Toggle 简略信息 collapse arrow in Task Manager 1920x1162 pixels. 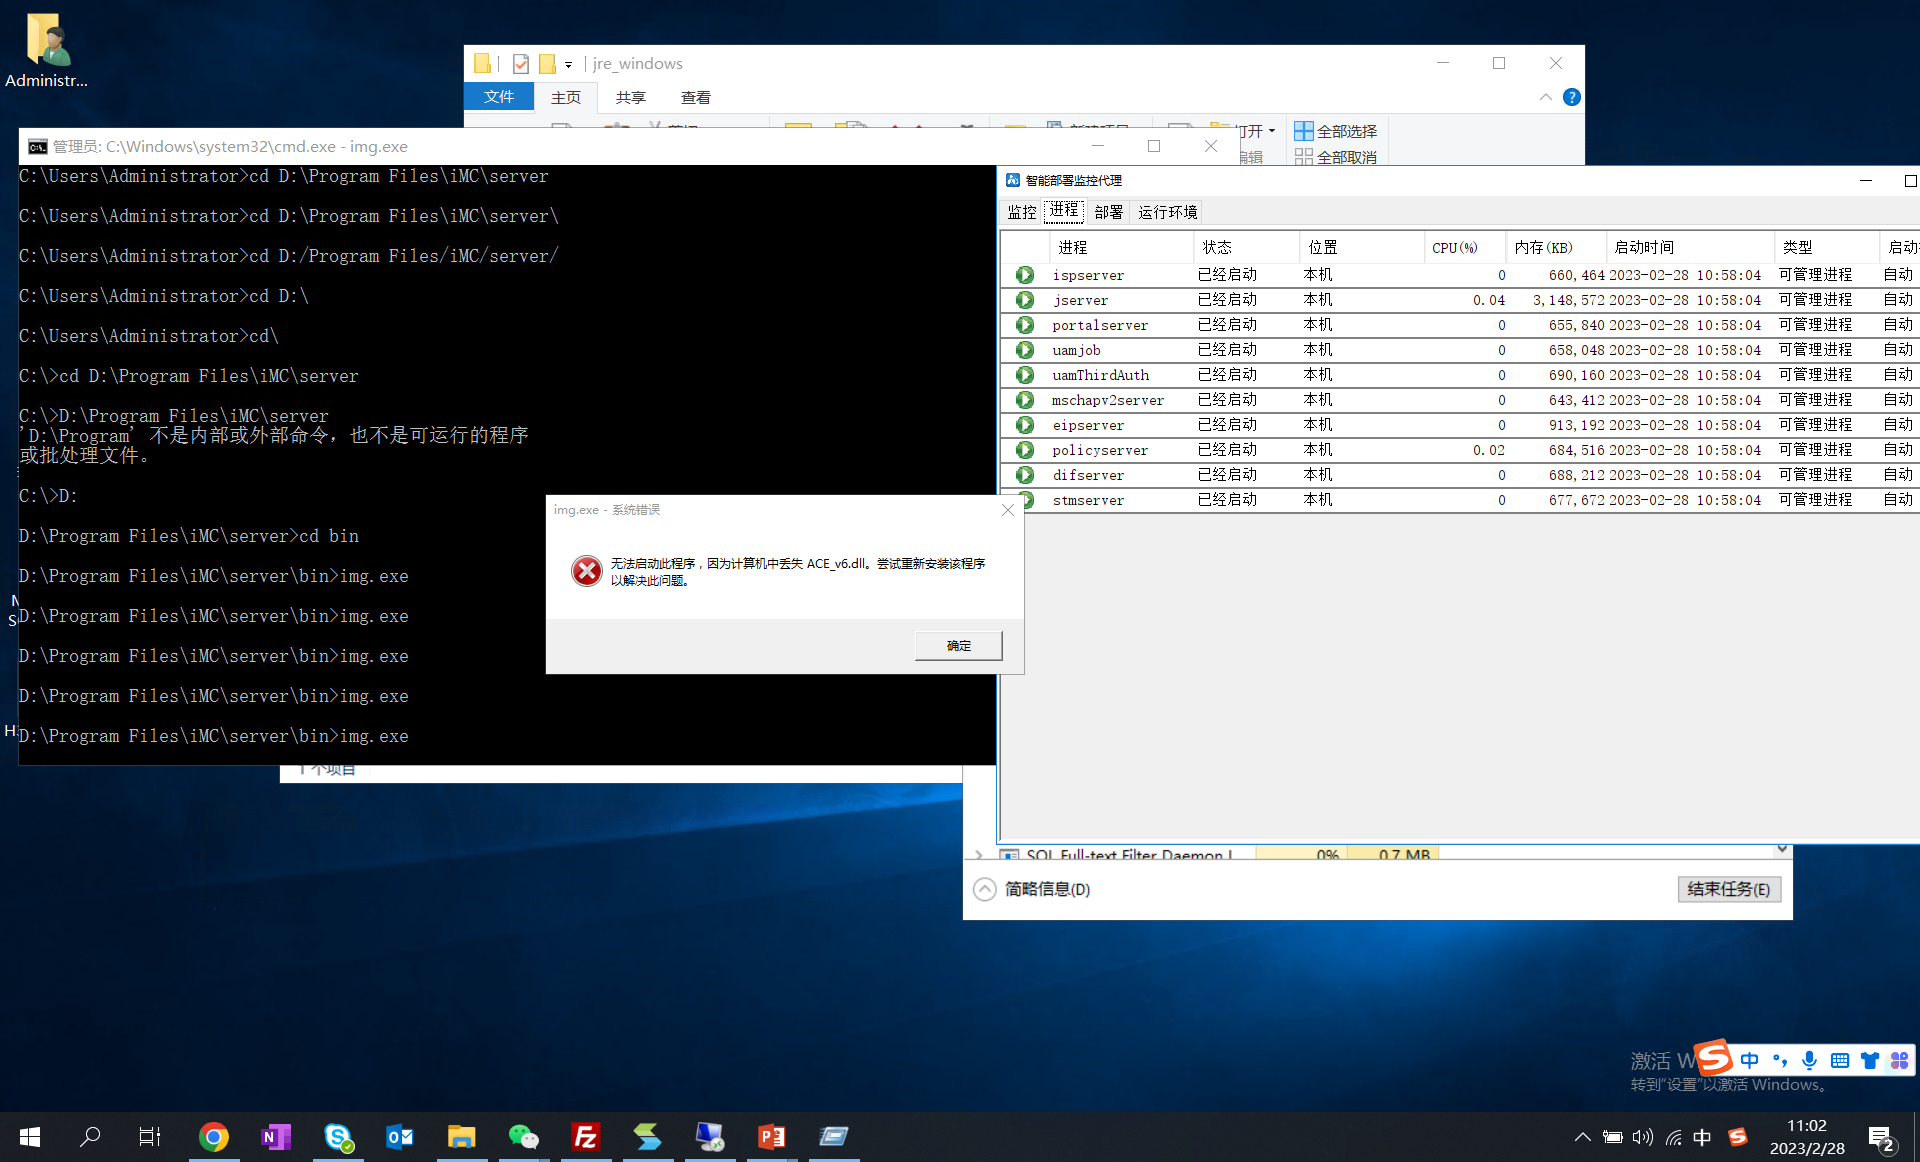pyautogui.click(x=985, y=889)
